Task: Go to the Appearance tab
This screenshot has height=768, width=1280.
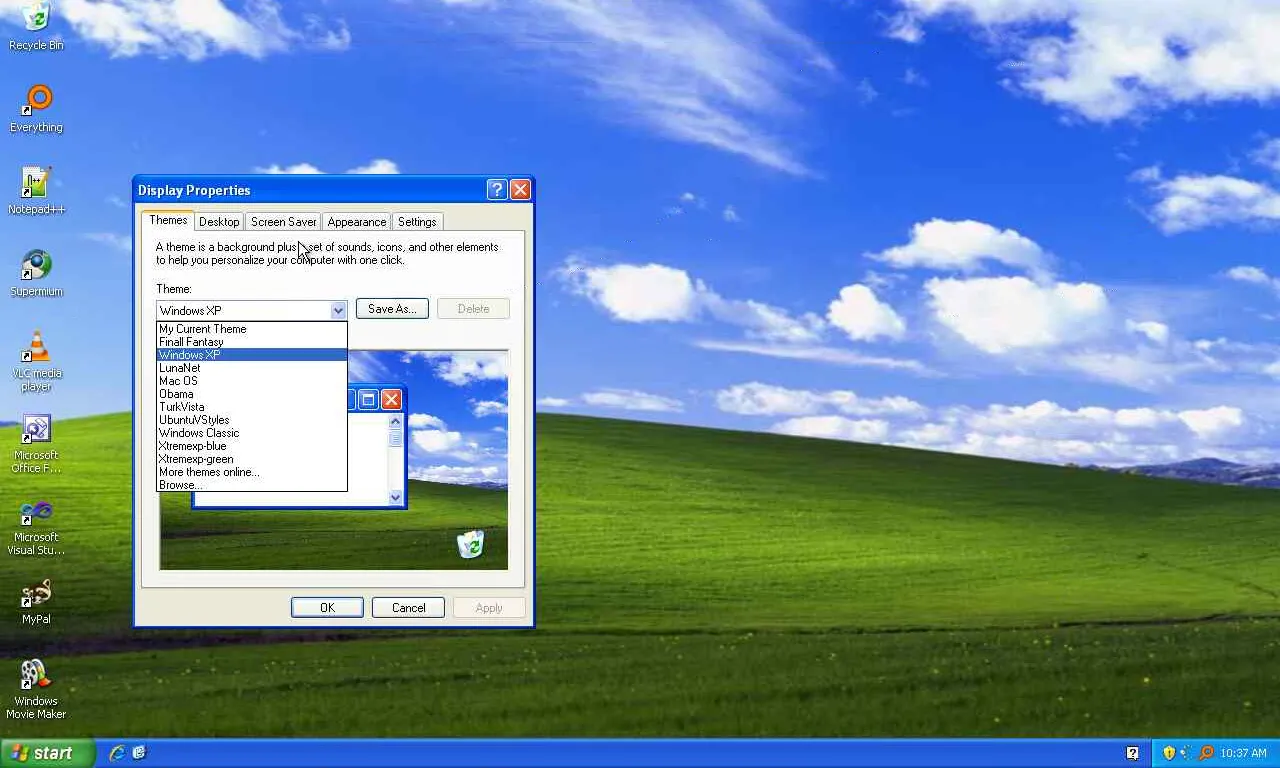Action: tap(357, 222)
